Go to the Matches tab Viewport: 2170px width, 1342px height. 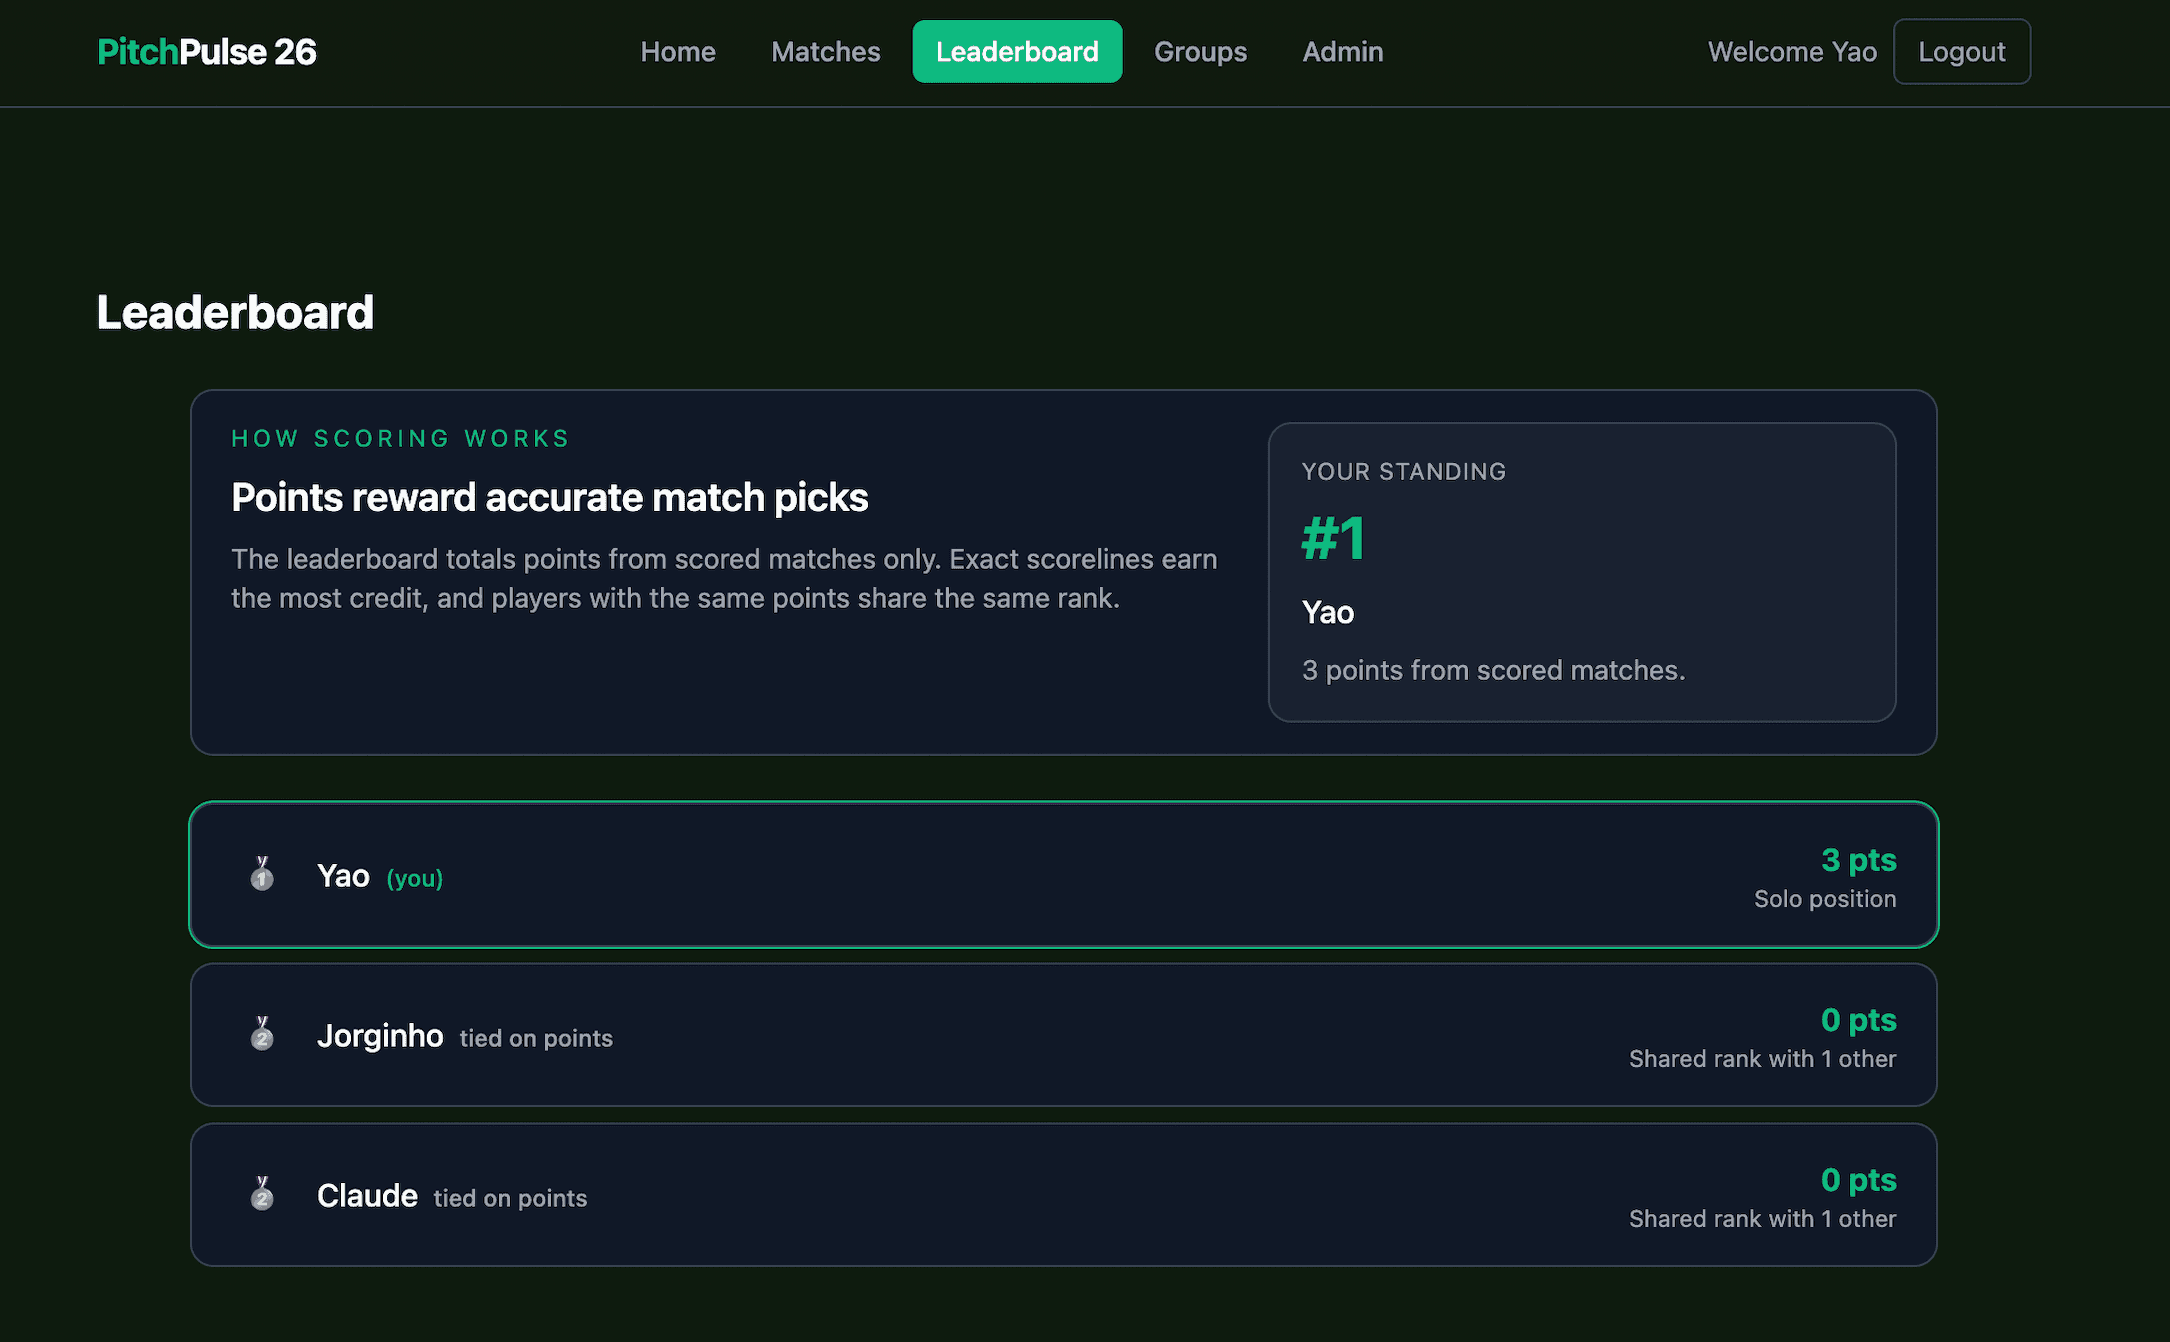coord(826,52)
